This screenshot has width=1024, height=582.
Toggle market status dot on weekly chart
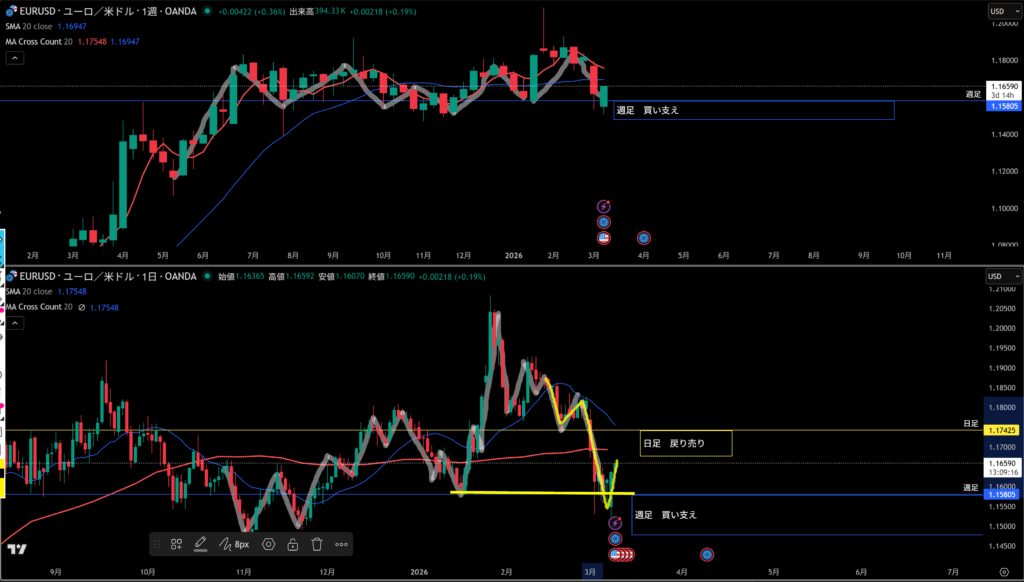coord(206,11)
